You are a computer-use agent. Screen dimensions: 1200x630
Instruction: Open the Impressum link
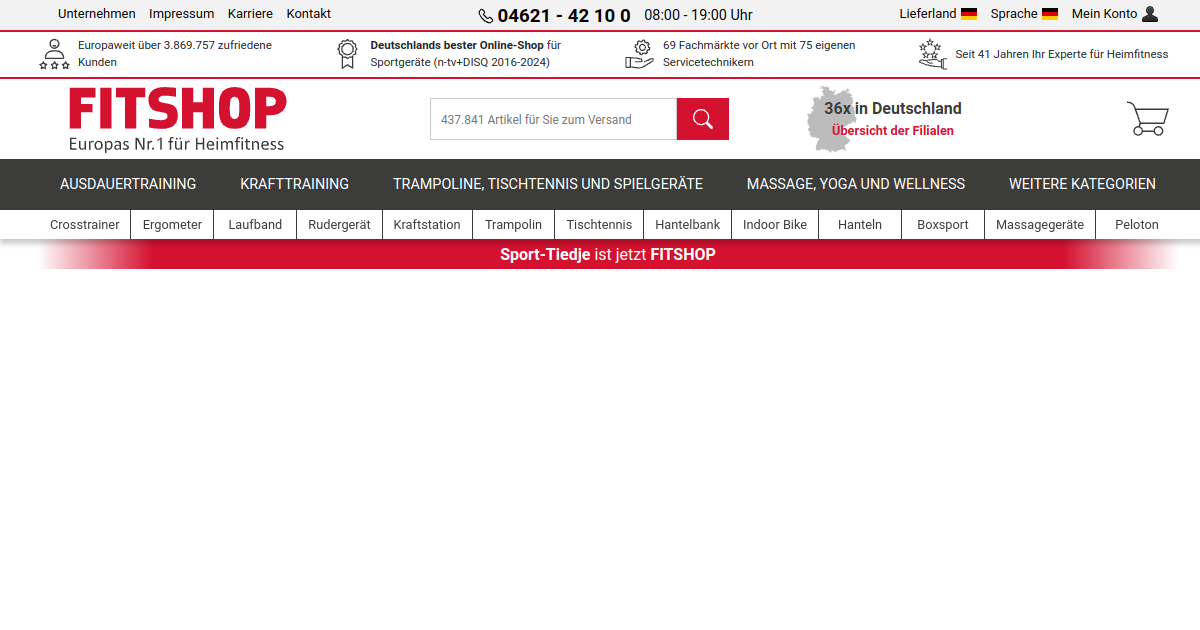click(182, 14)
